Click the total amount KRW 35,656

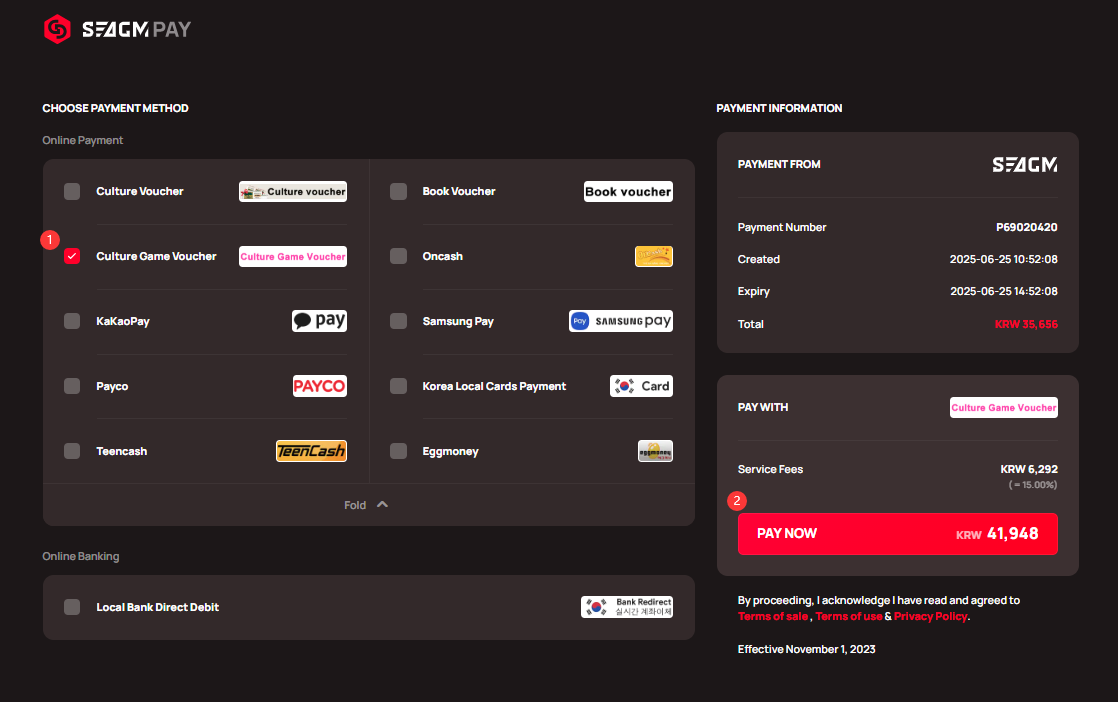tap(1026, 324)
